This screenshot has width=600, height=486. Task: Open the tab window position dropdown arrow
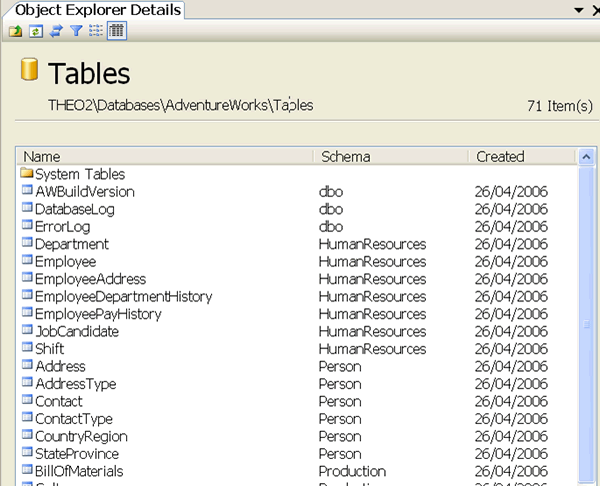579,10
